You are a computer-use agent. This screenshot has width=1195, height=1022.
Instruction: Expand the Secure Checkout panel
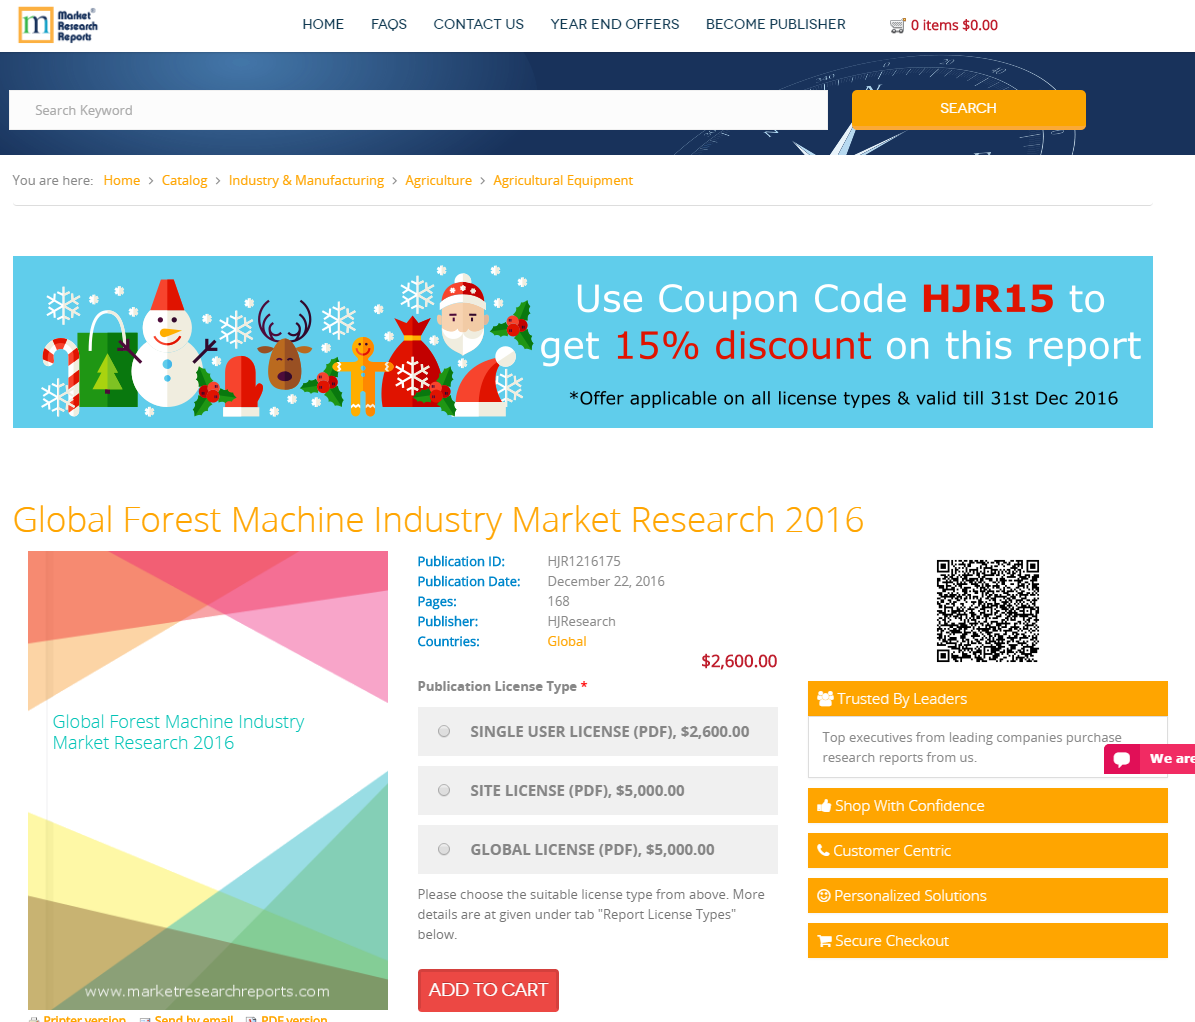[987, 940]
